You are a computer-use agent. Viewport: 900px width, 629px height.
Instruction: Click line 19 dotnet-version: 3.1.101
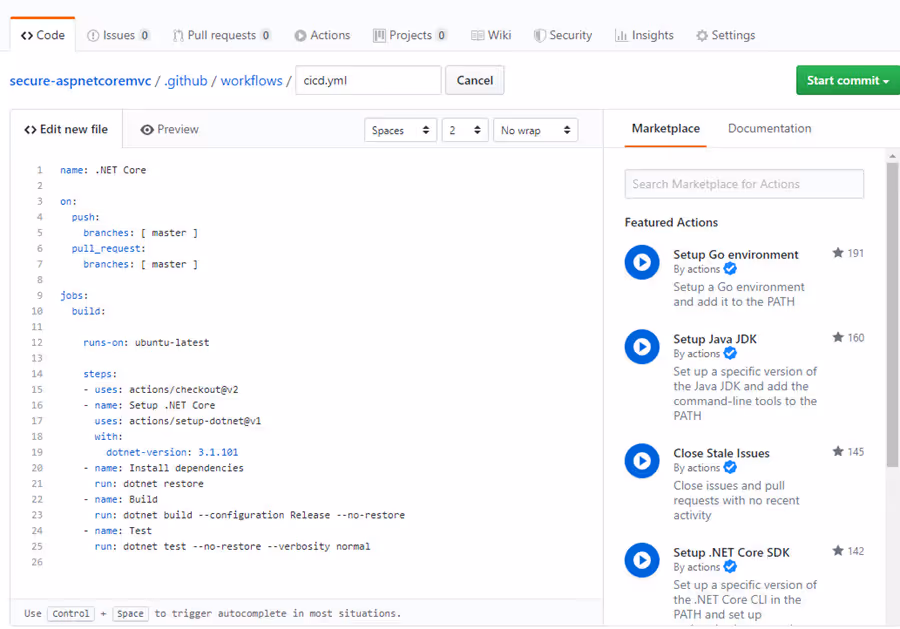tap(172, 452)
